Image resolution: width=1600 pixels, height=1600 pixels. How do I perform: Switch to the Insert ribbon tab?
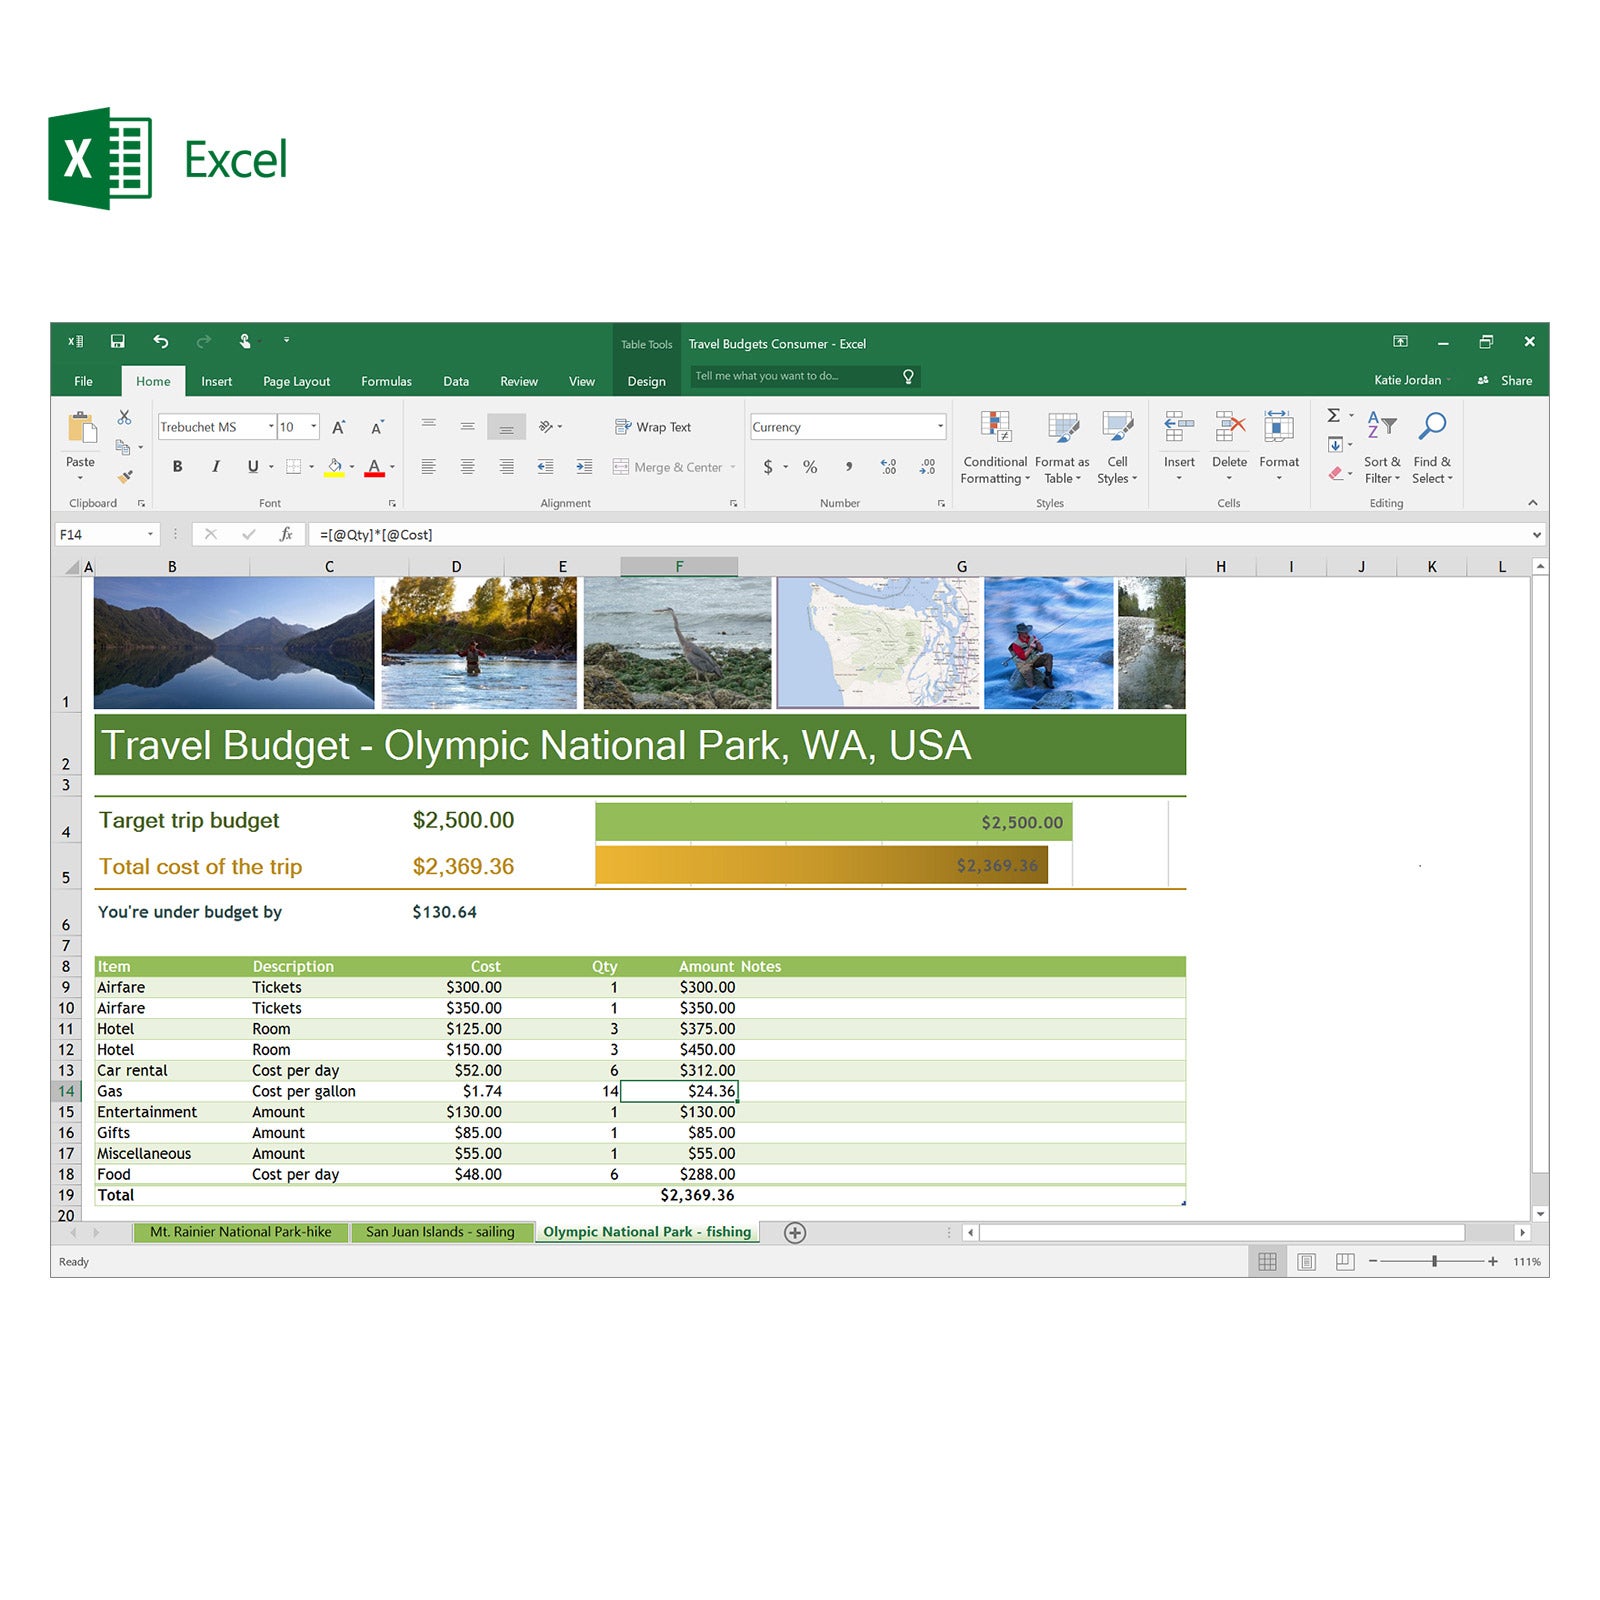[216, 381]
